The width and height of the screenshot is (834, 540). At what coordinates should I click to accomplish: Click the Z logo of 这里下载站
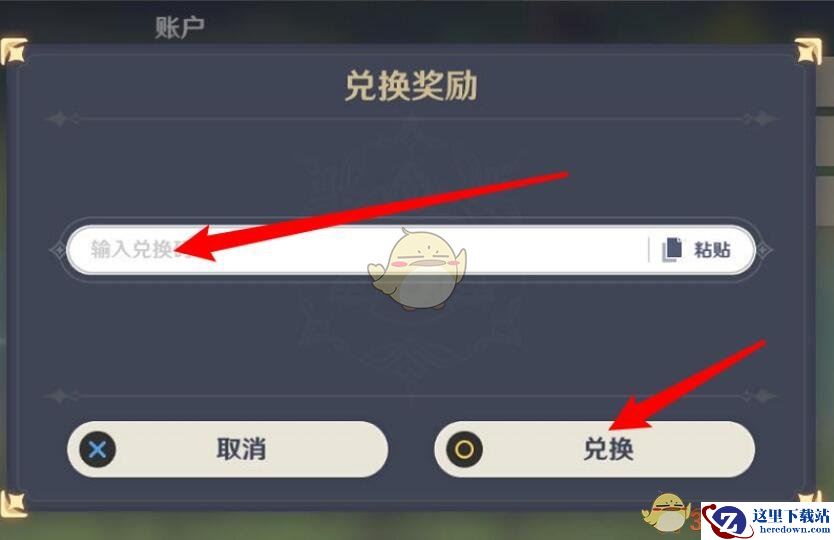pyautogui.click(x=726, y=521)
